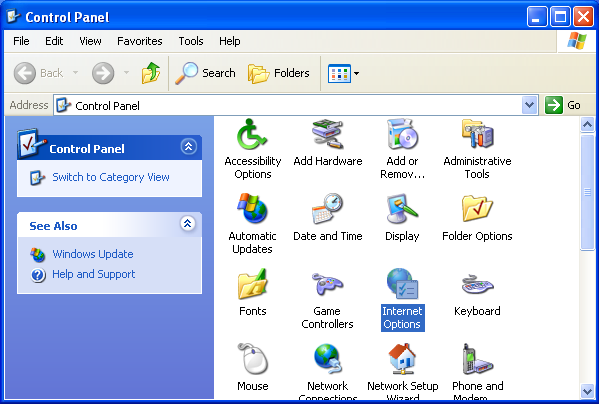Open the Tools menu
The height and width of the screenshot is (404, 599).
pyautogui.click(x=191, y=41)
